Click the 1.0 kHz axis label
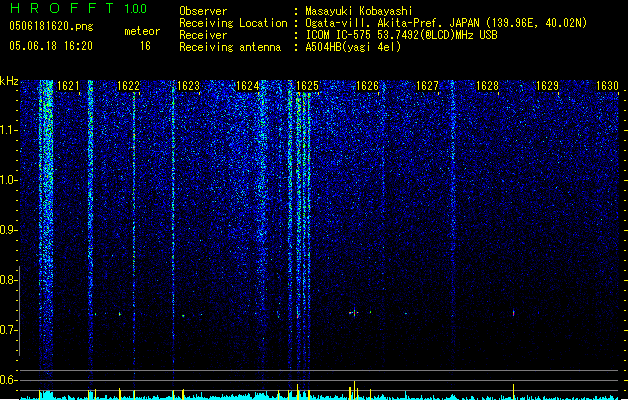 (8, 180)
